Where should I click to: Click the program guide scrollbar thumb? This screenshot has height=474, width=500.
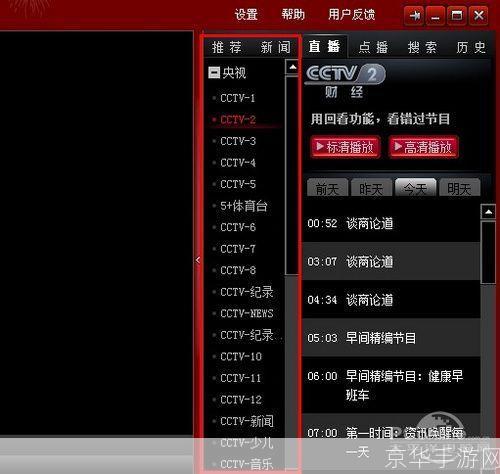point(488,253)
